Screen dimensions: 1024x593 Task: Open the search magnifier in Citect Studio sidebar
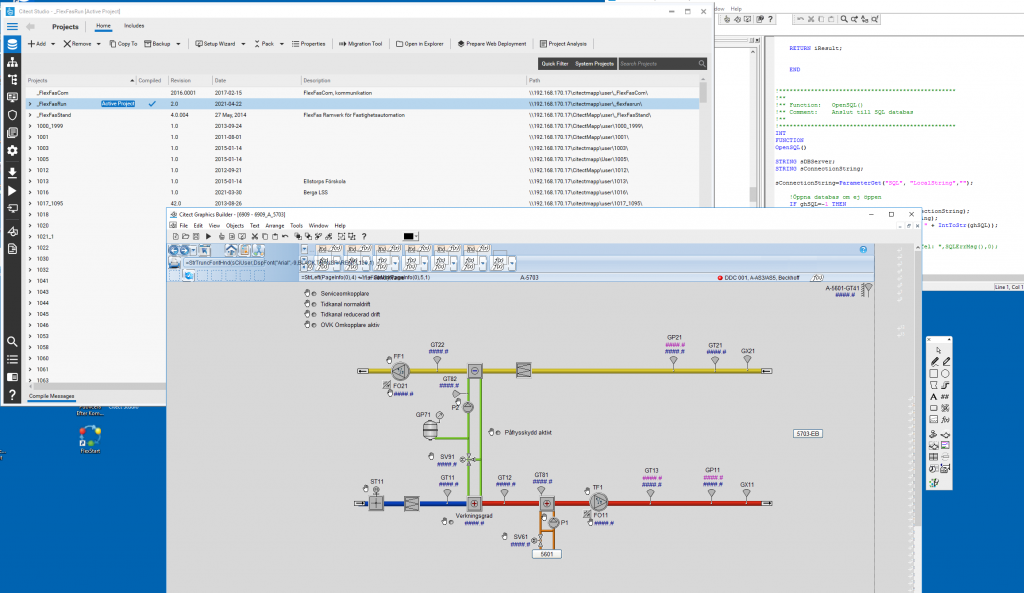pos(12,342)
